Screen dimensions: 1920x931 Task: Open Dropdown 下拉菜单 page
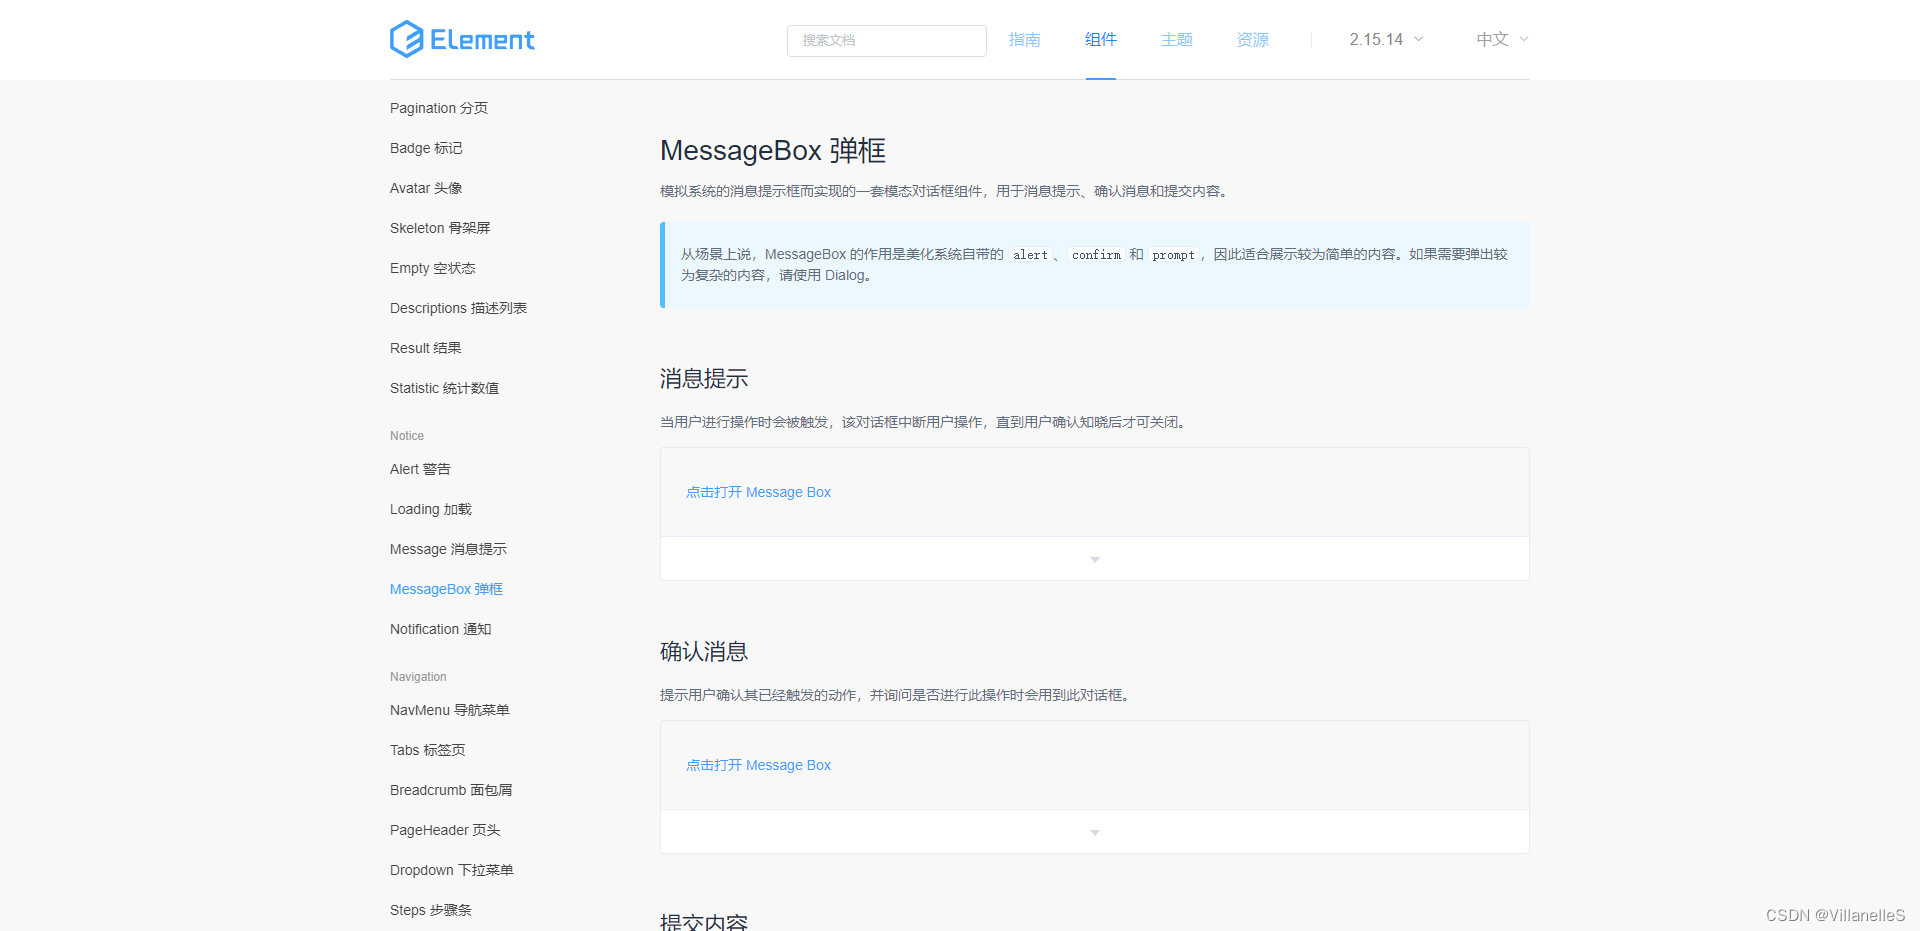(451, 870)
